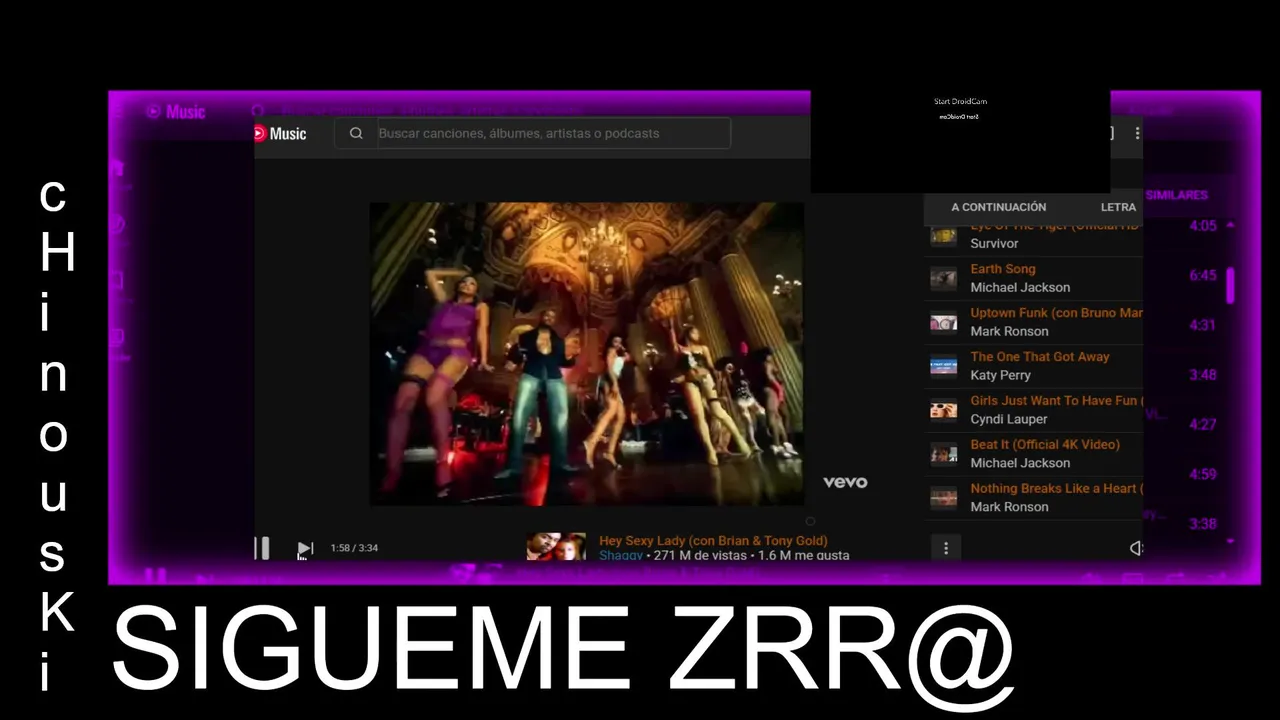Screen dimensions: 1280x720
Task: Click the volume speaker icon
Action: [1136, 547]
